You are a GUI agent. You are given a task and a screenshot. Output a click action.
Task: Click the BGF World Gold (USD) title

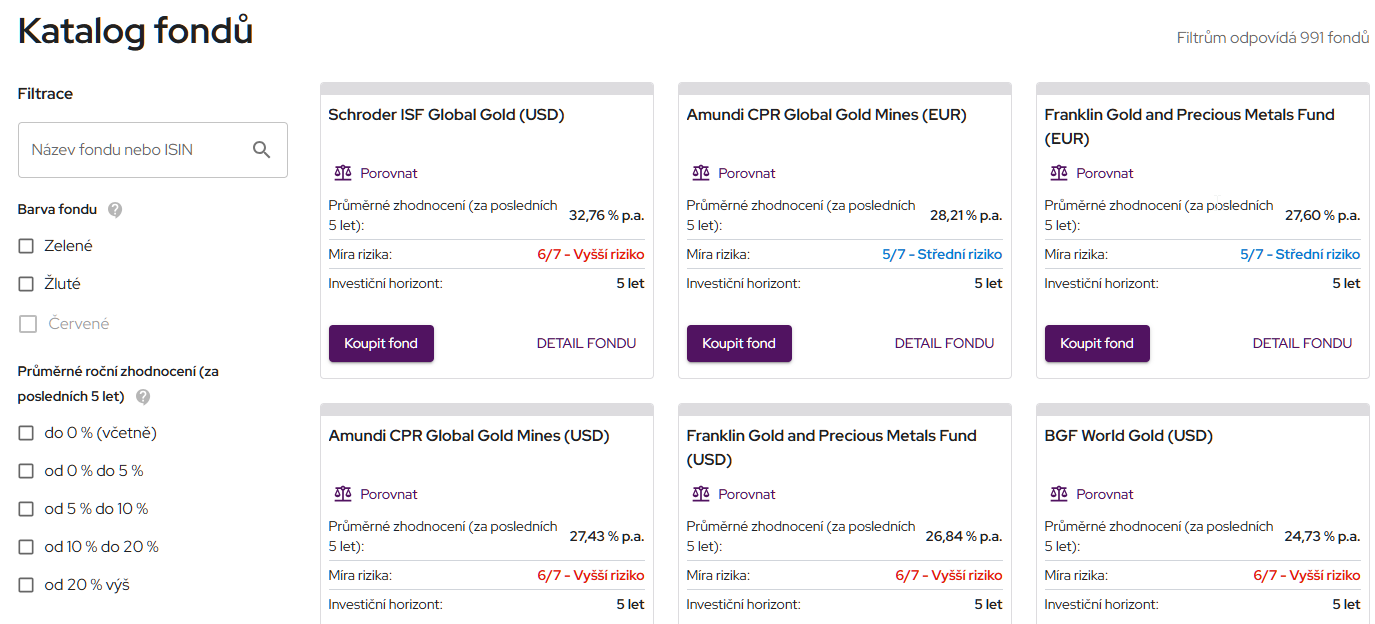(x=1128, y=436)
